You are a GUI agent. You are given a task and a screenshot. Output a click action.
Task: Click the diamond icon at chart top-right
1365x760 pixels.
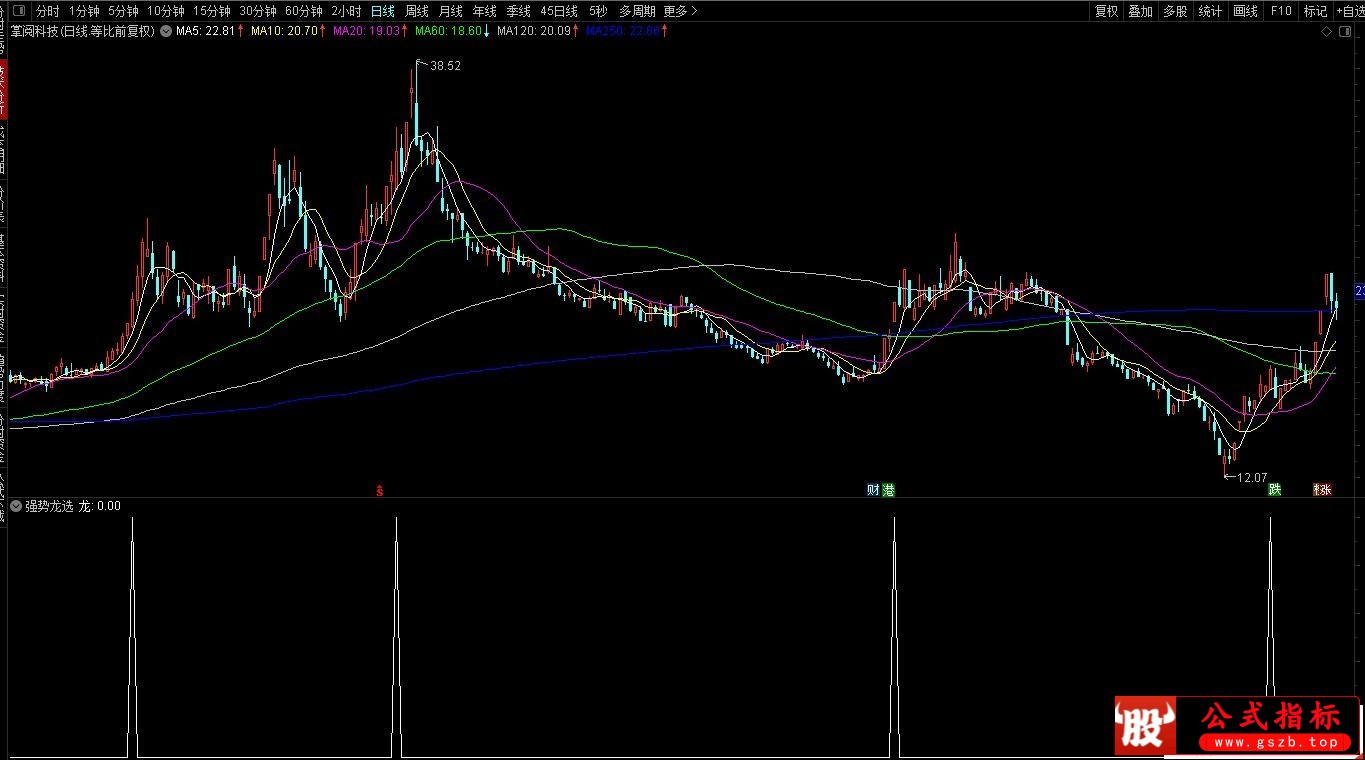[1326, 32]
